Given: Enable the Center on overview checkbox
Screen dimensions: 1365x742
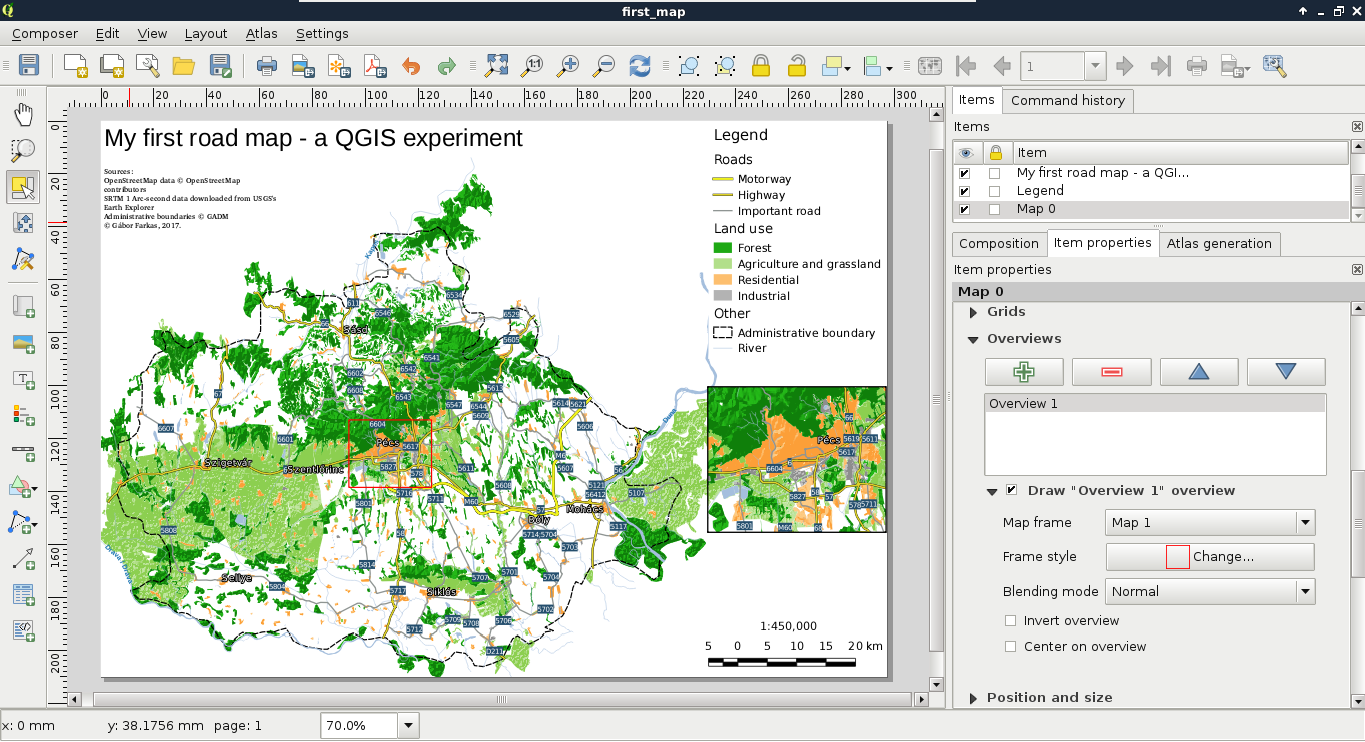Looking at the screenshot, I should pyautogui.click(x=1011, y=647).
